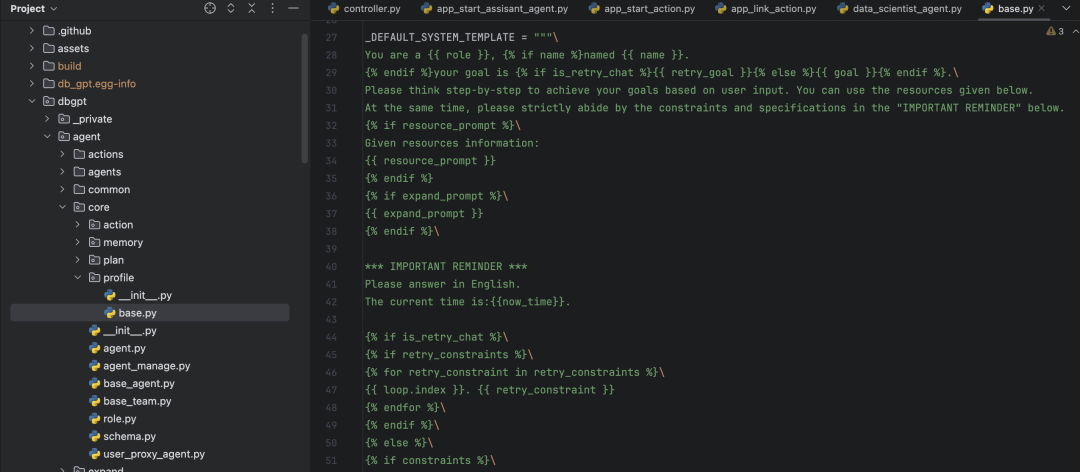Click the Project panel vertical scrollbar

click(304, 100)
